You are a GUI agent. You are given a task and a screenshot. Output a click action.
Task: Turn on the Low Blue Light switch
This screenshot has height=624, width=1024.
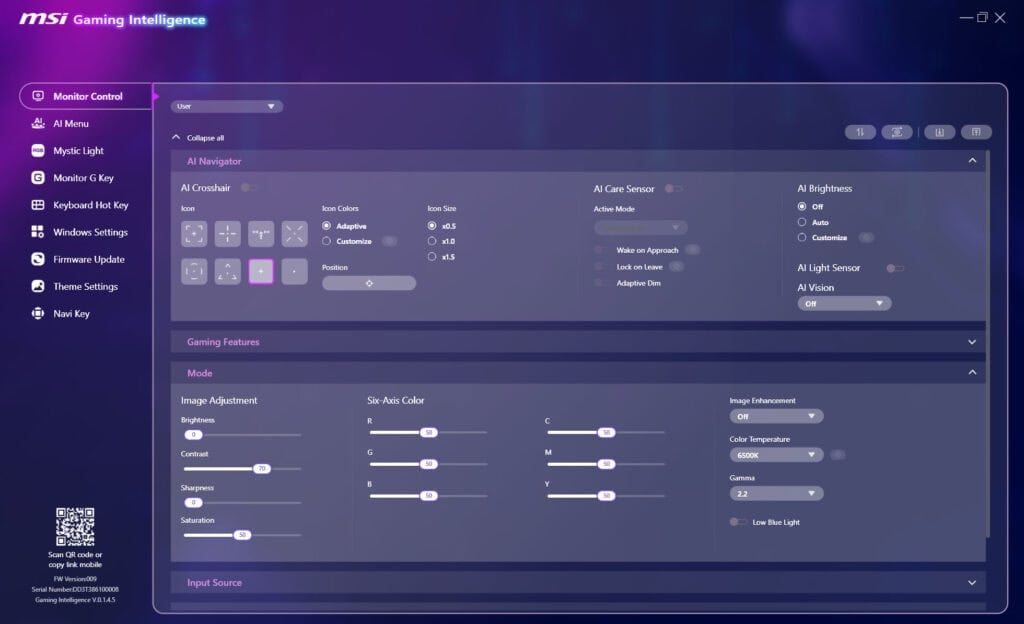738,522
